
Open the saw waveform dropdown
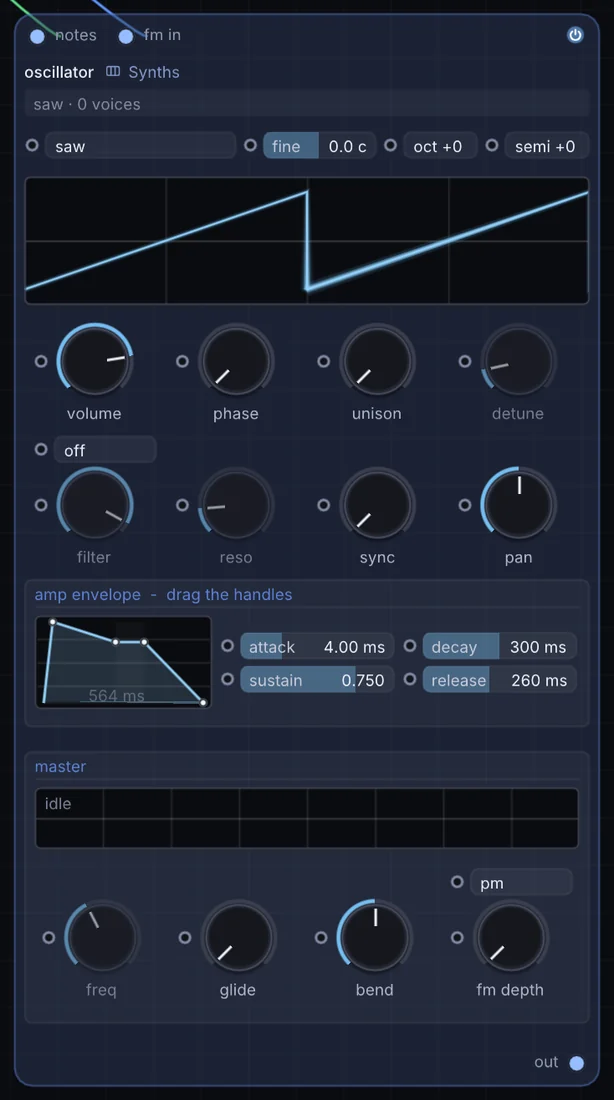click(140, 146)
